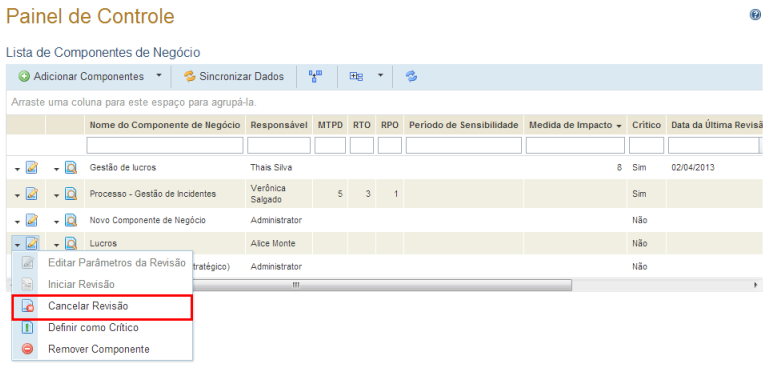This screenshot has height=367, width=768.
Task: Click Adicionar Componentes button
Action: tap(82, 76)
